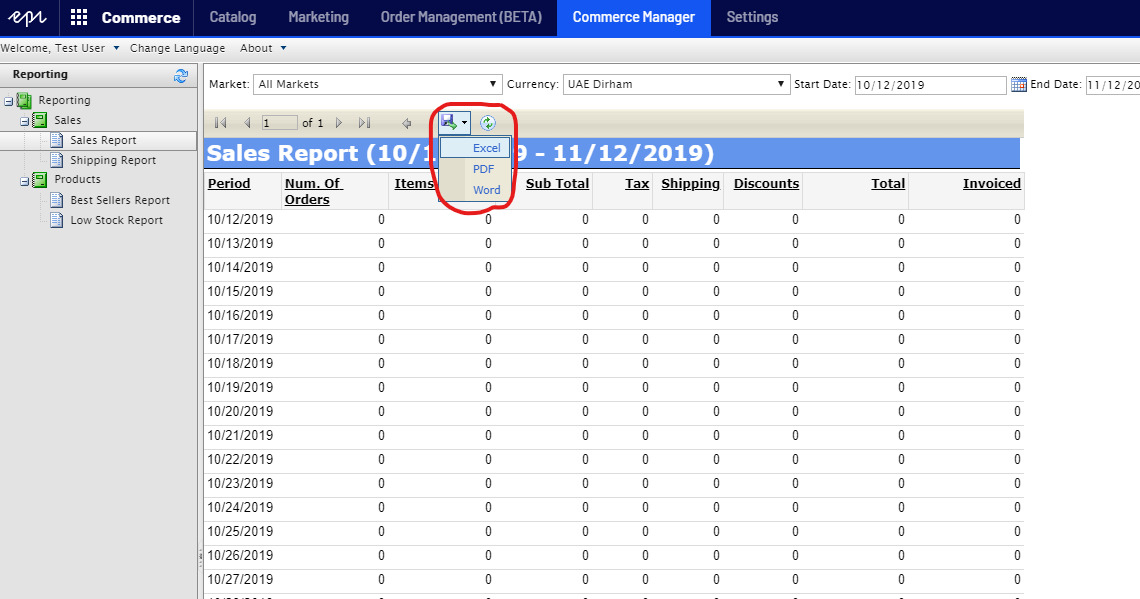
Task: Open the Start Date calendar picker icon
Action: pyautogui.click(x=1018, y=85)
